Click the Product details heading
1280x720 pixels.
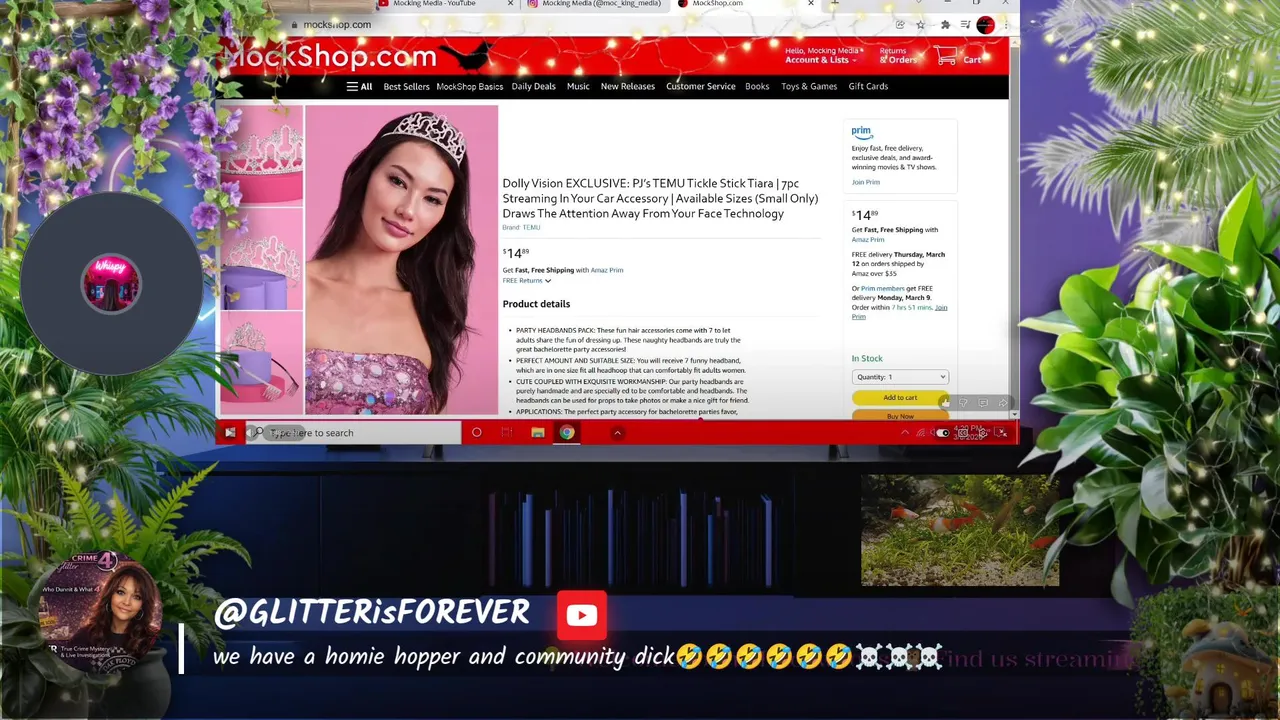pos(536,304)
